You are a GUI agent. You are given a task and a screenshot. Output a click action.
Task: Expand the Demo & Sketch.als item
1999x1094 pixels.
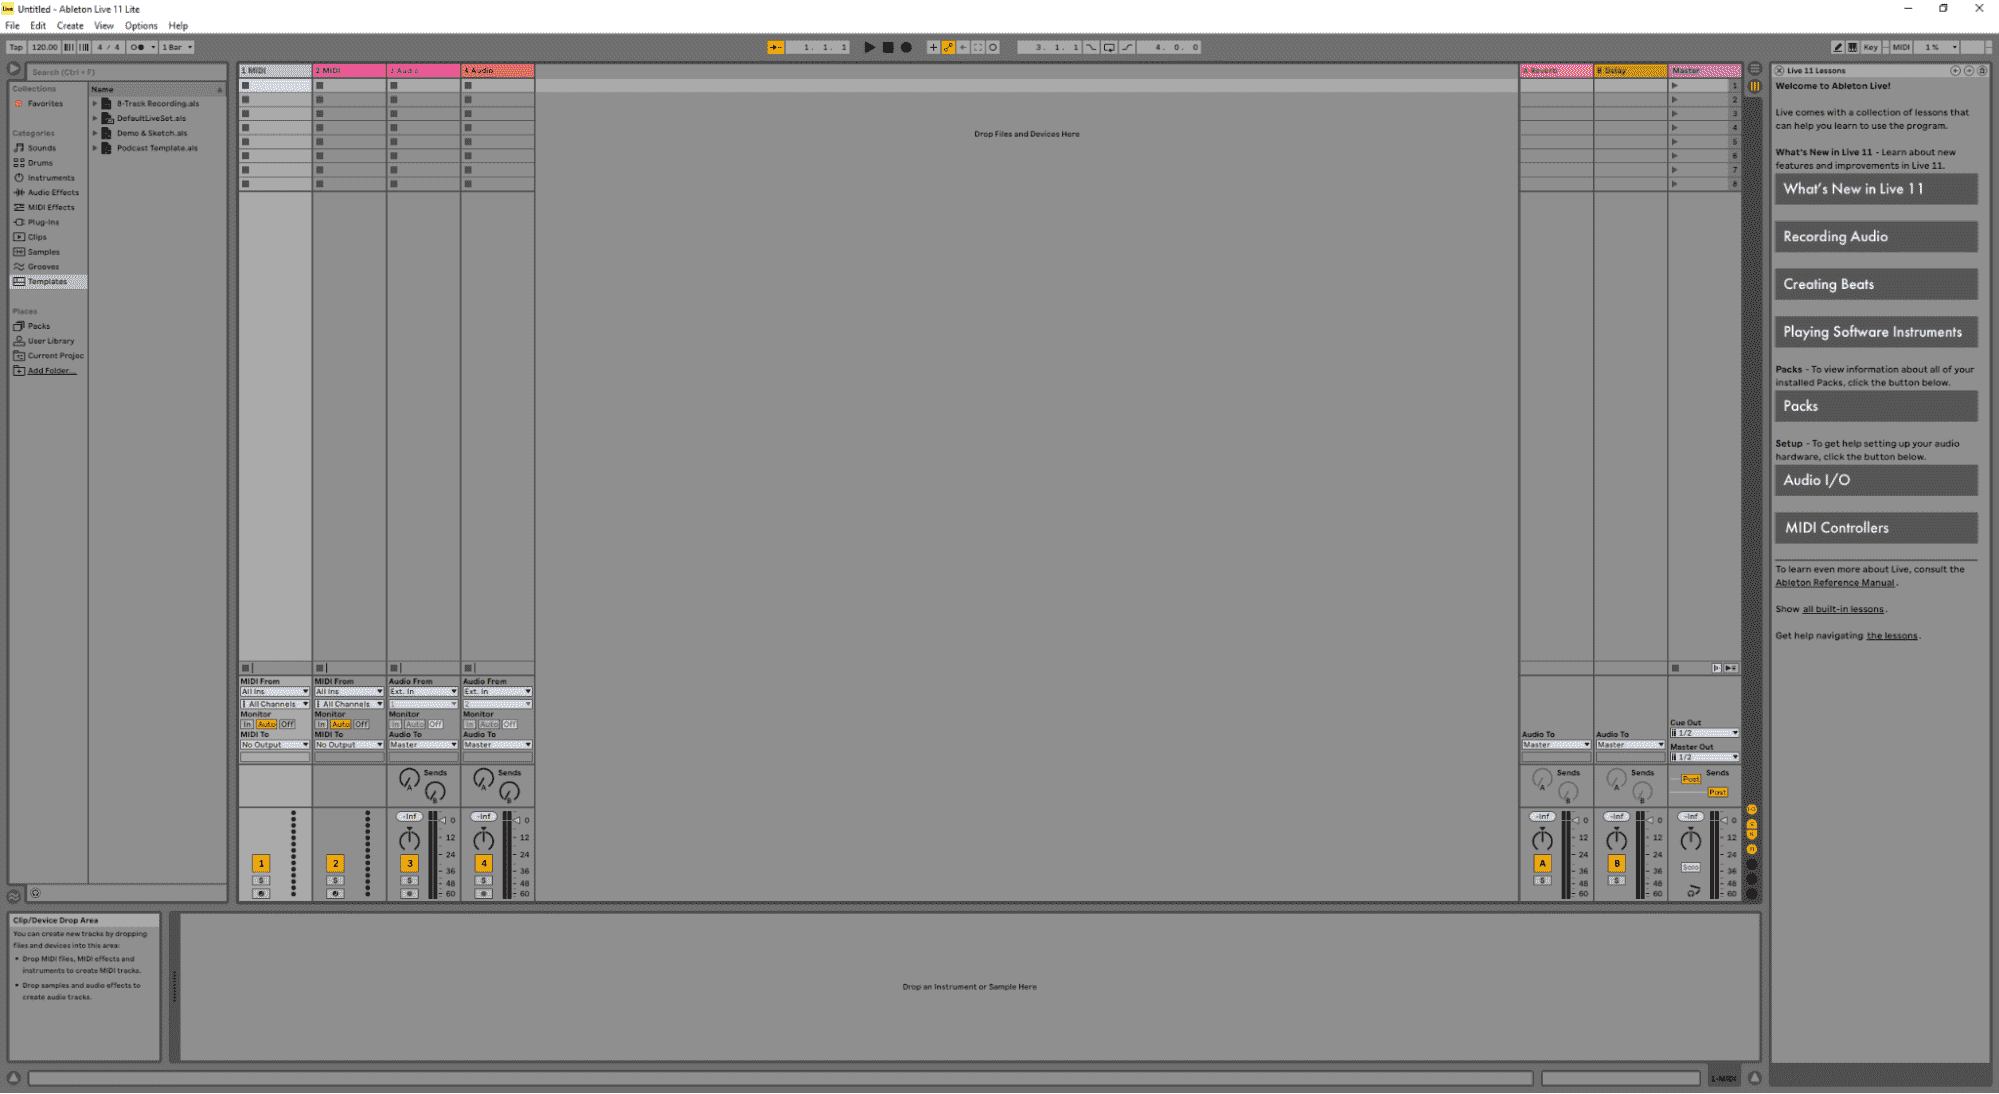[x=95, y=133]
